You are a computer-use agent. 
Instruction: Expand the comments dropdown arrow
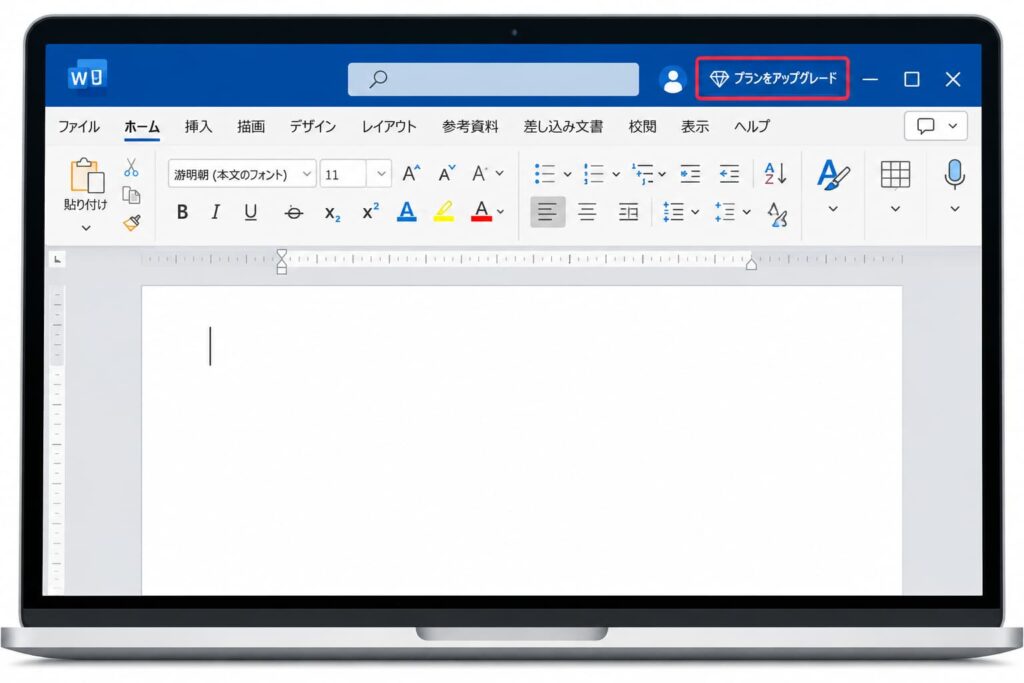[953, 126]
